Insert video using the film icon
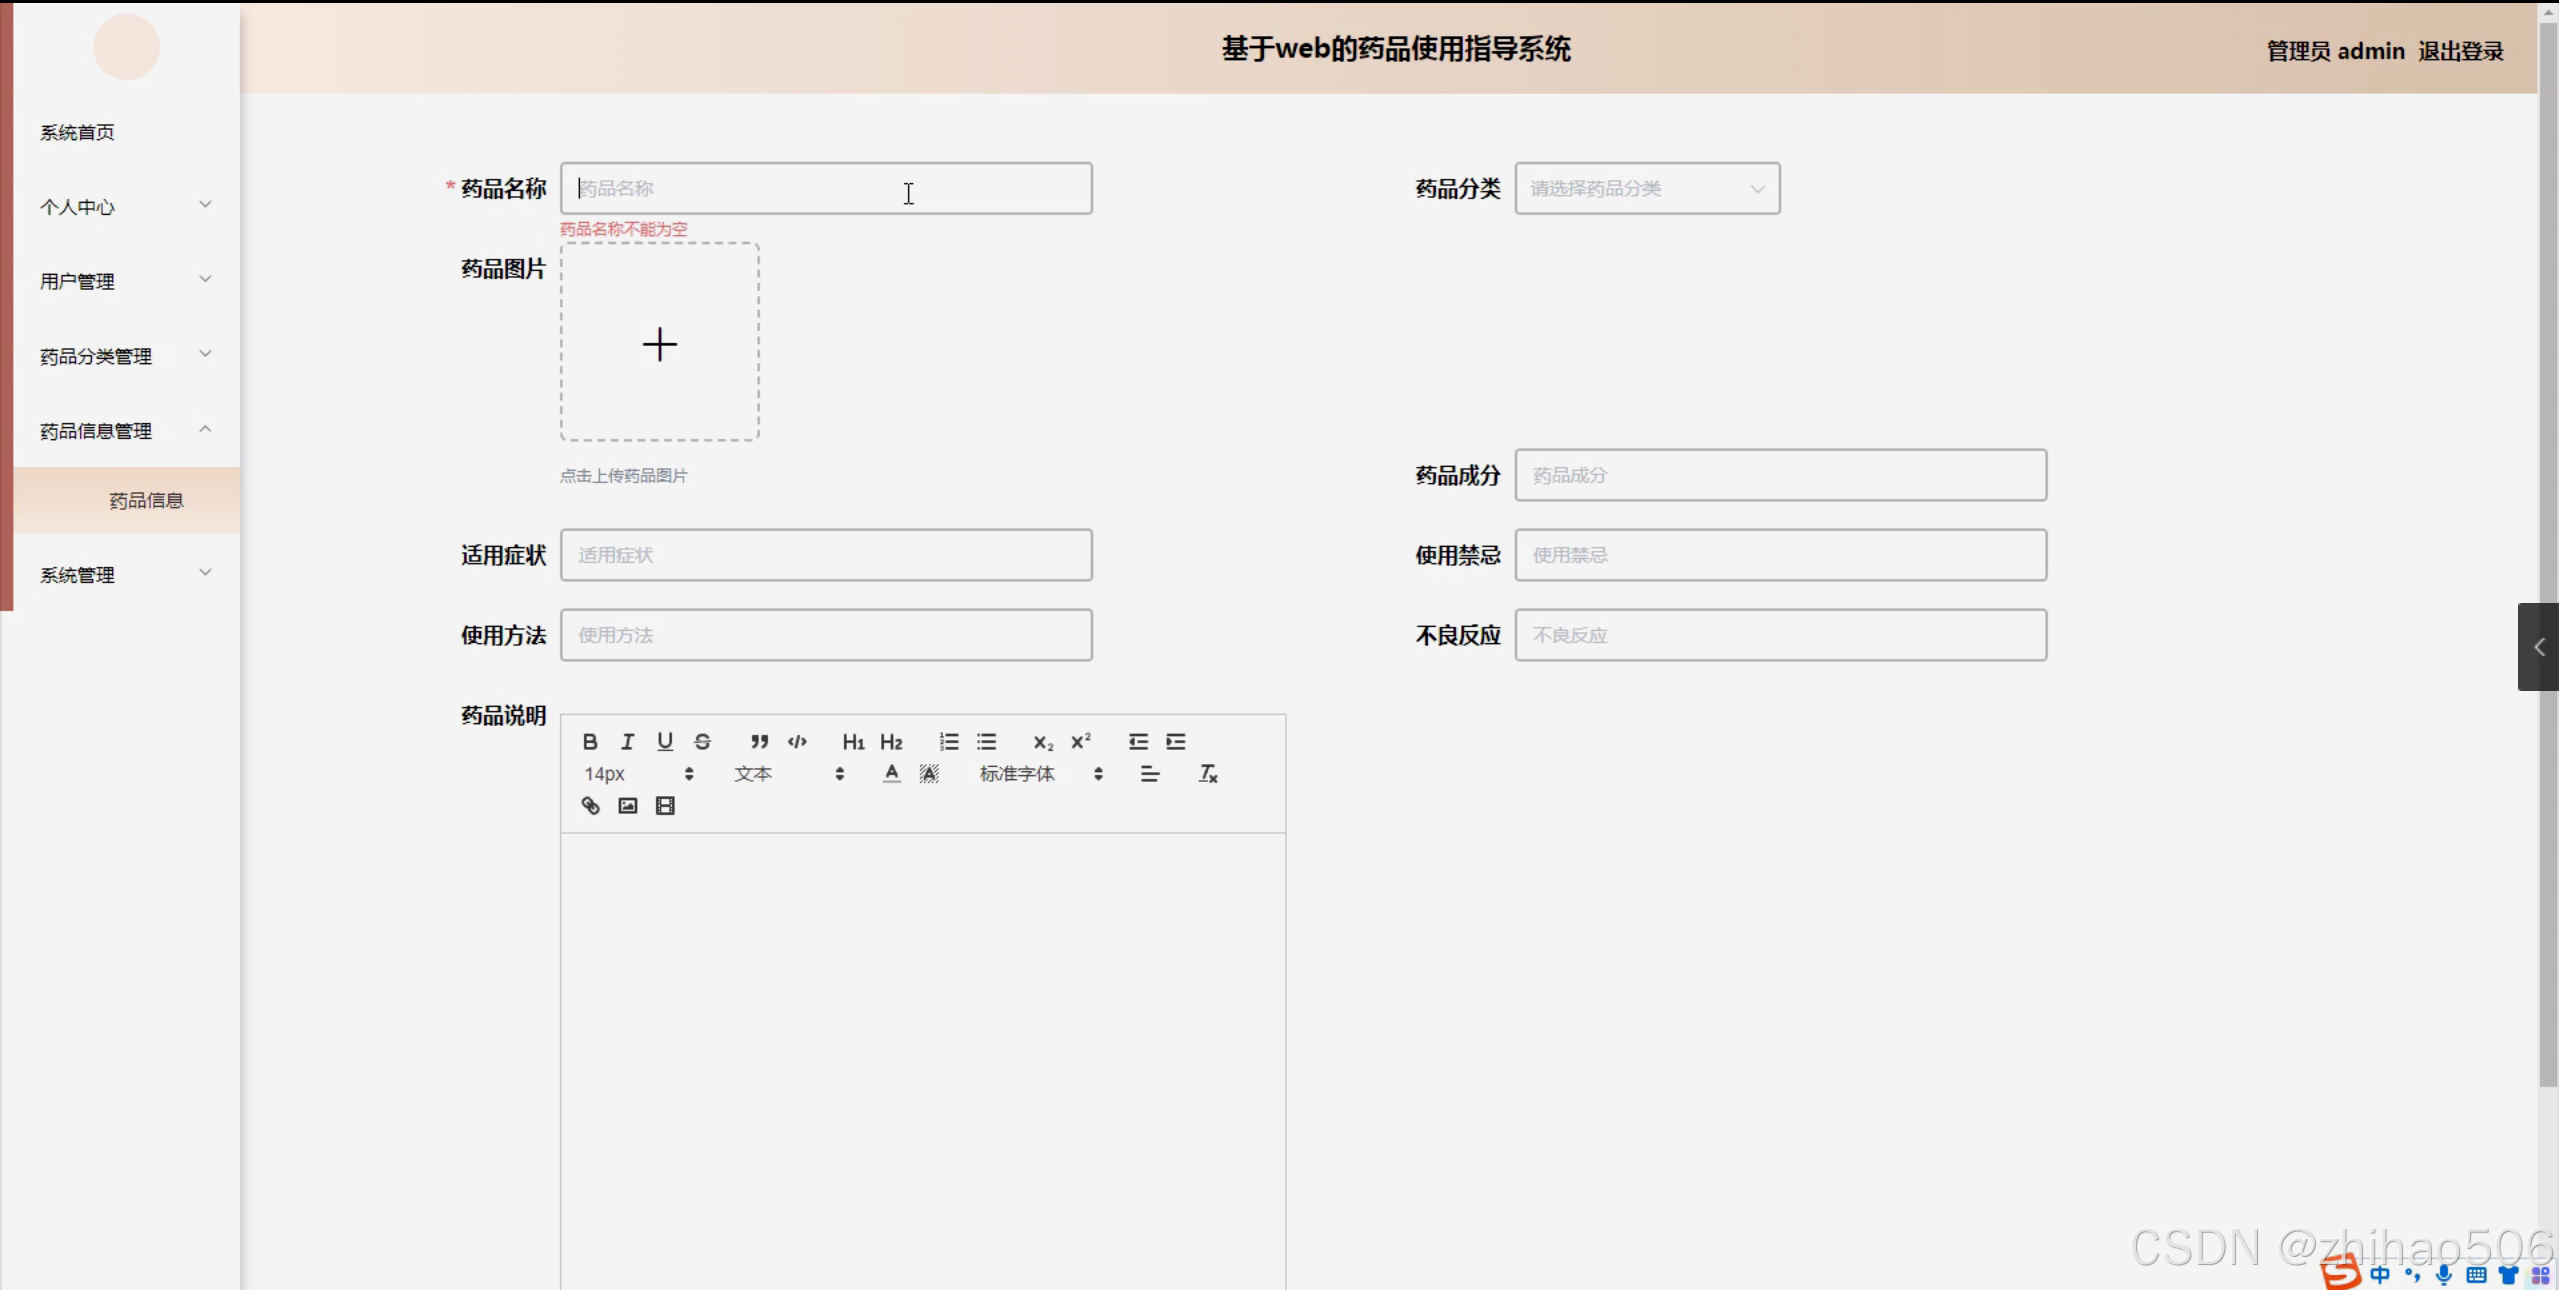2559x1290 pixels. pyautogui.click(x=665, y=805)
